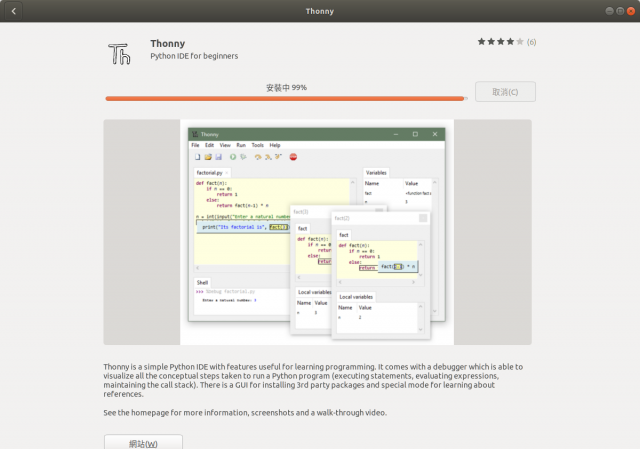
Task: Click the 'Python IDE for beginners' subtitle
Action: click(x=194, y=56)
